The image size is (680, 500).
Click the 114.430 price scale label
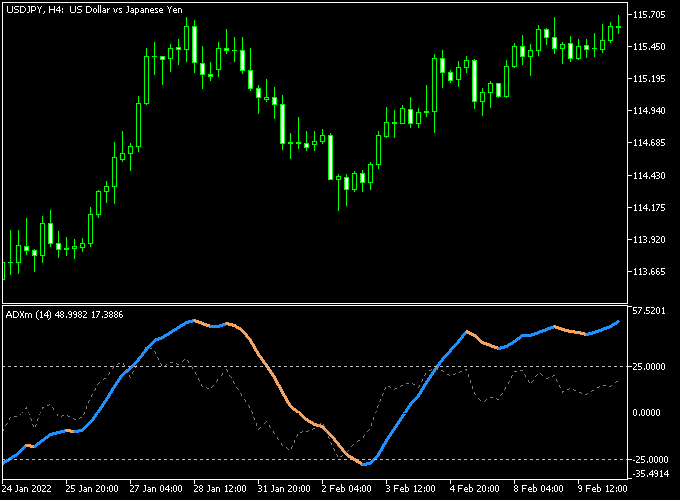649,175
